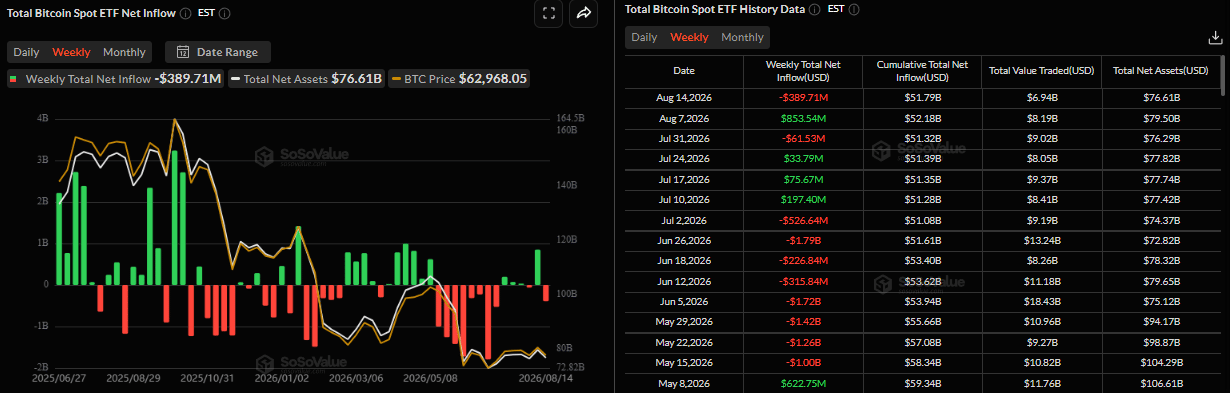Click the May 29,2026 date cell

684,321
